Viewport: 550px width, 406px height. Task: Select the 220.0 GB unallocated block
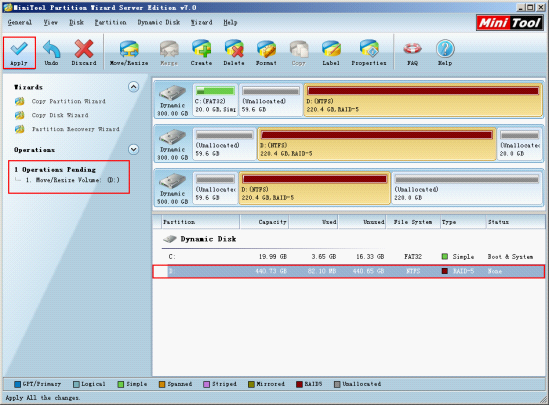[467, 188]
